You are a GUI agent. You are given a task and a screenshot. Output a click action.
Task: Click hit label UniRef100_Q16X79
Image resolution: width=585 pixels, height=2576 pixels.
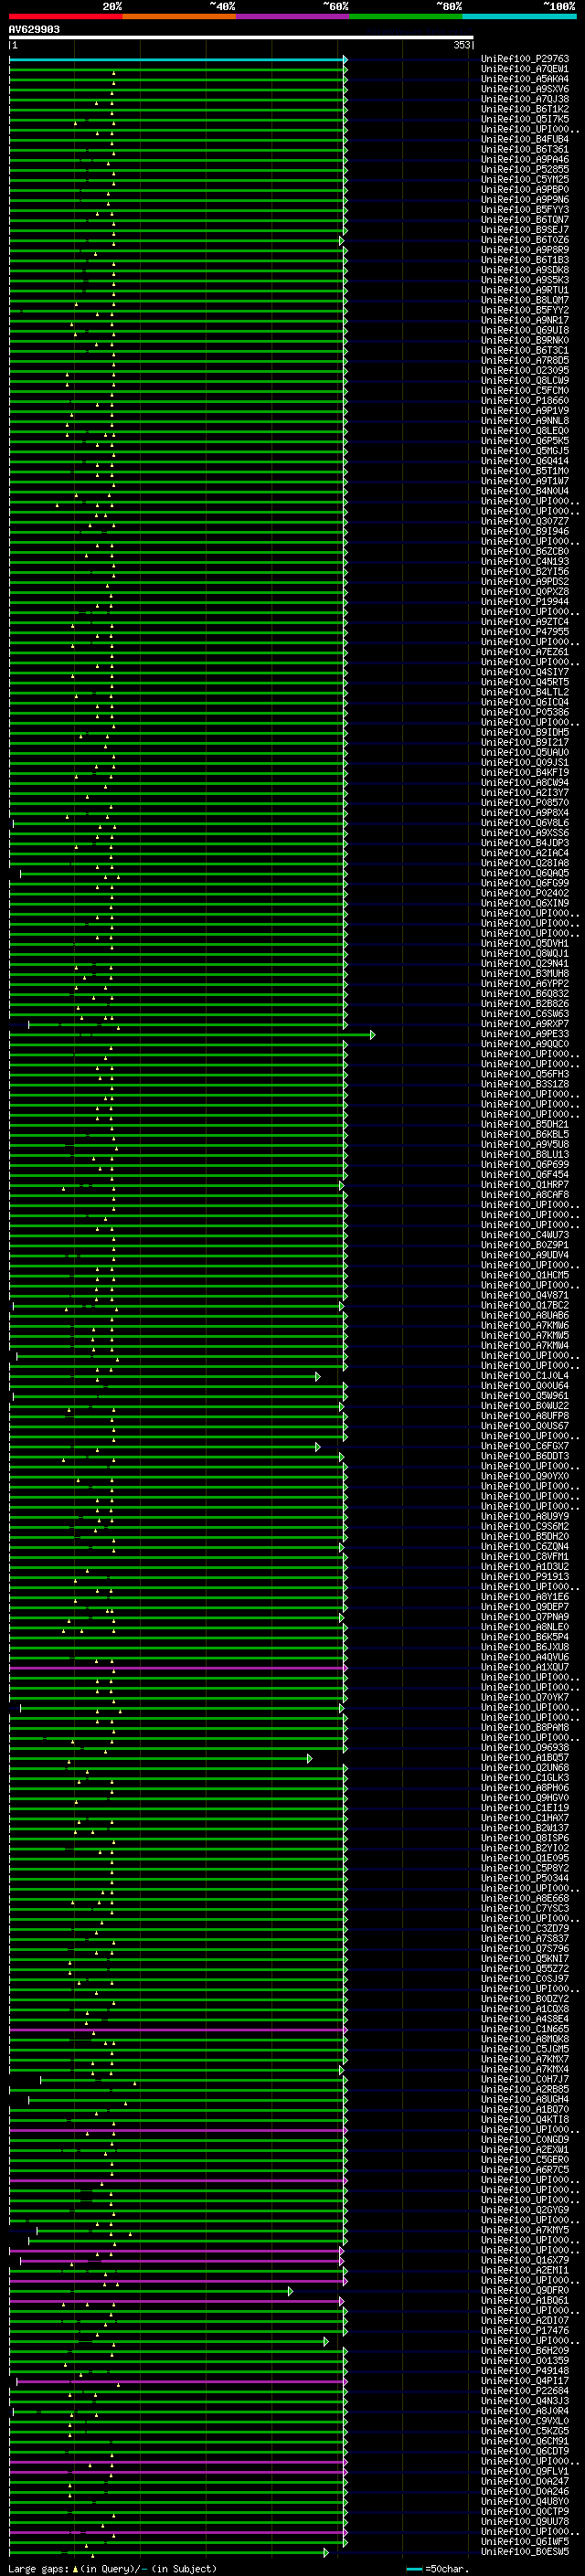tap(525, 2262)
